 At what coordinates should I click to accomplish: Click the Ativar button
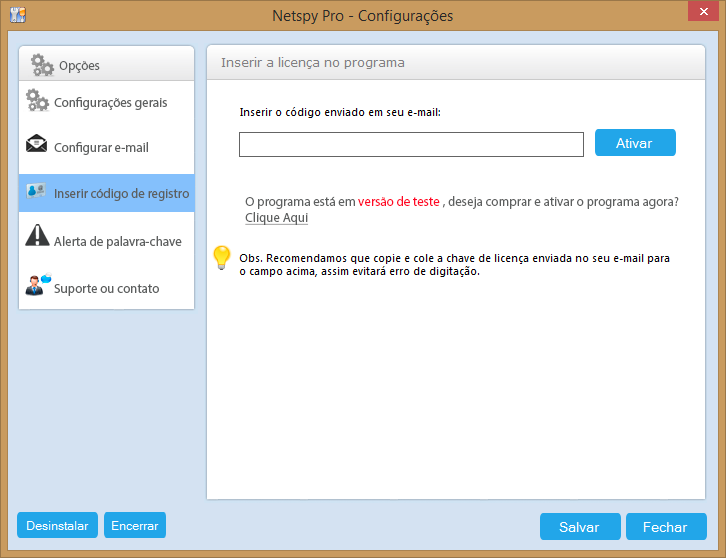[x=635, y=143]
